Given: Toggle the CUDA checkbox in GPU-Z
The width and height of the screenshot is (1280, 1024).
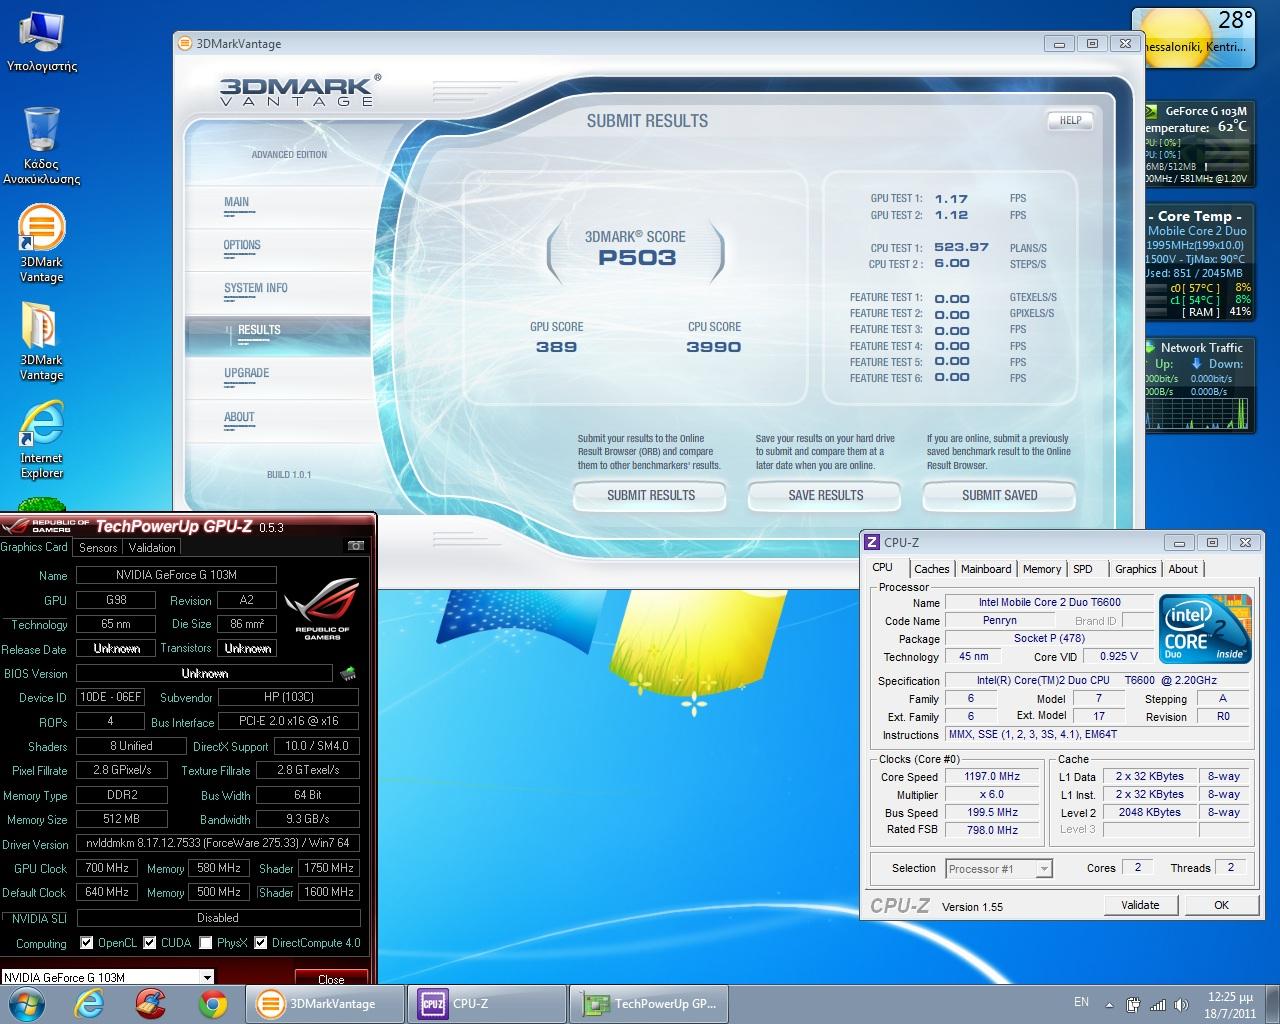Looking at the screenshot, I should [x=150, y=943].
